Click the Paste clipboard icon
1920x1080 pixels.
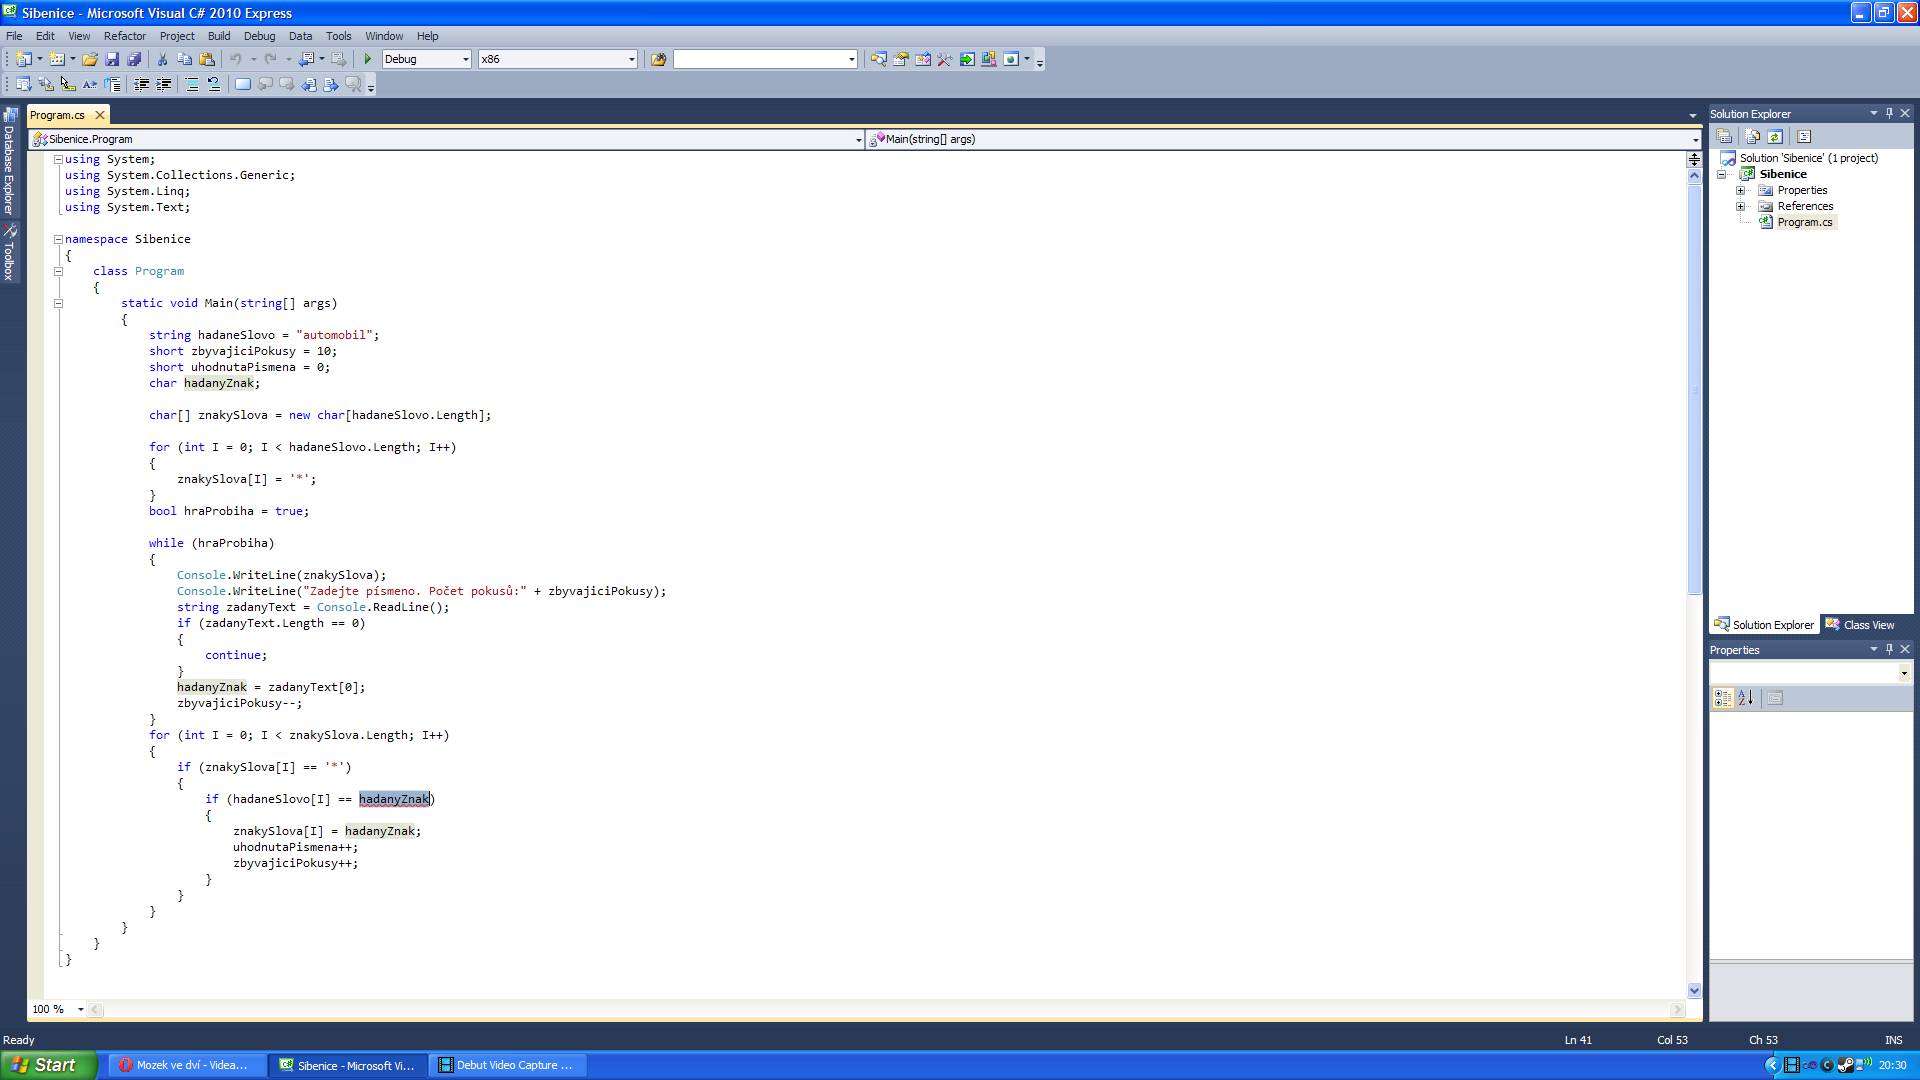[x=207, y=59]
